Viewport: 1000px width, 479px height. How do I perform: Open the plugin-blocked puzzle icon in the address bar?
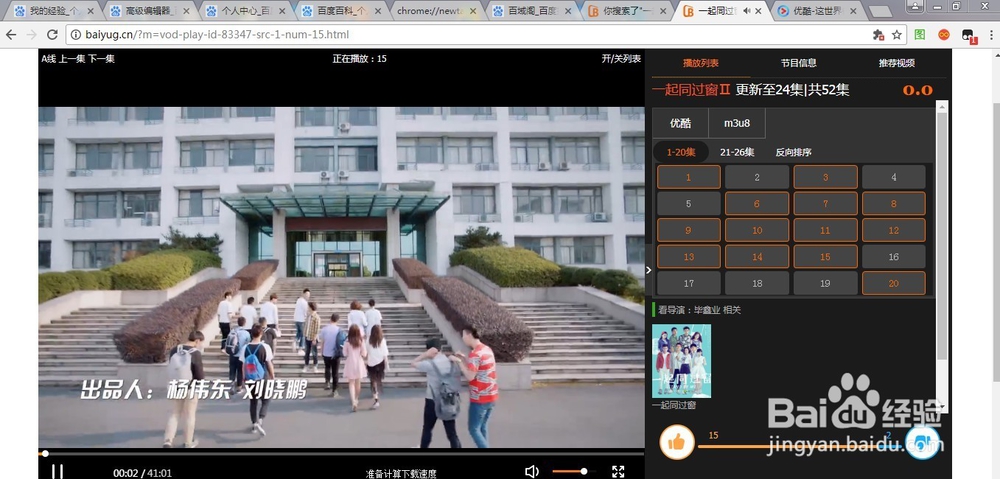pyautogui.click(x=878, y=34)
